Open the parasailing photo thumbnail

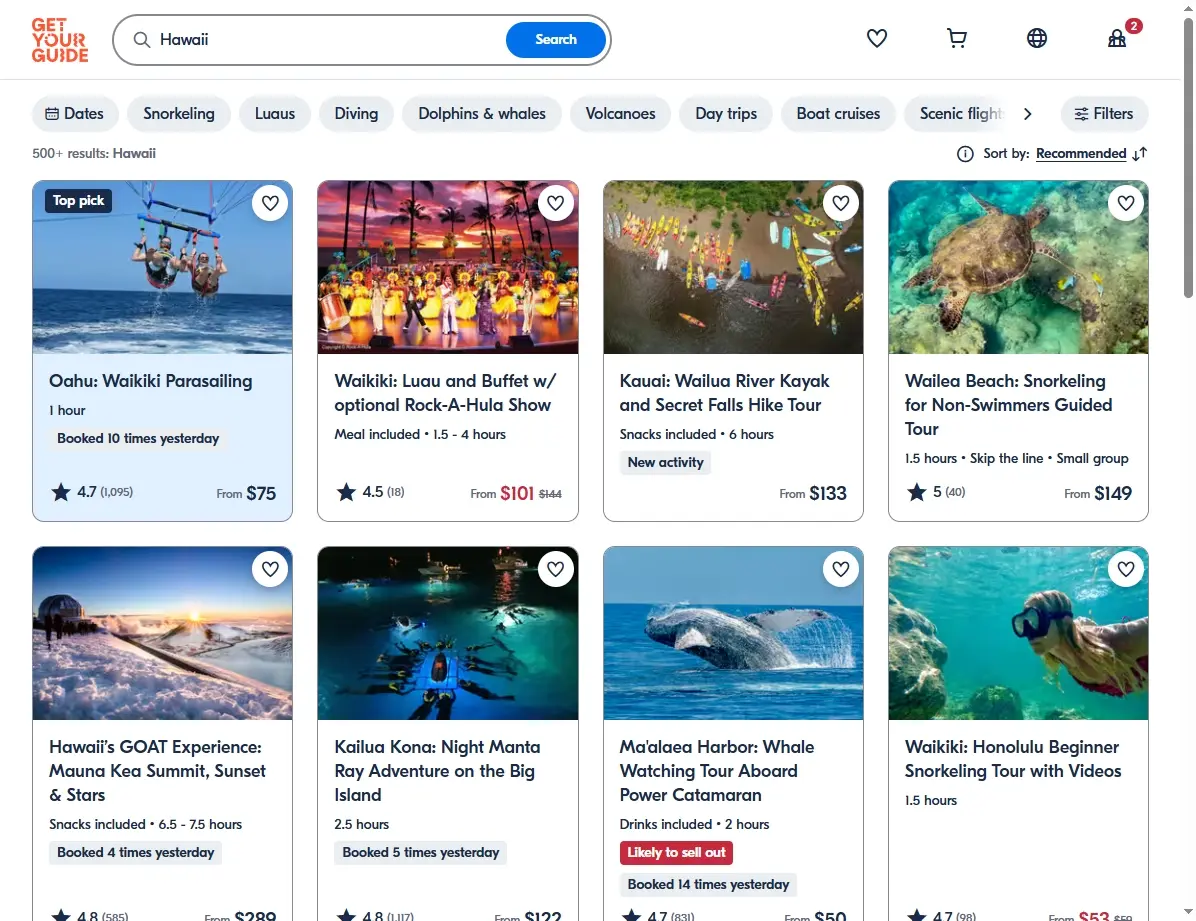162,267
